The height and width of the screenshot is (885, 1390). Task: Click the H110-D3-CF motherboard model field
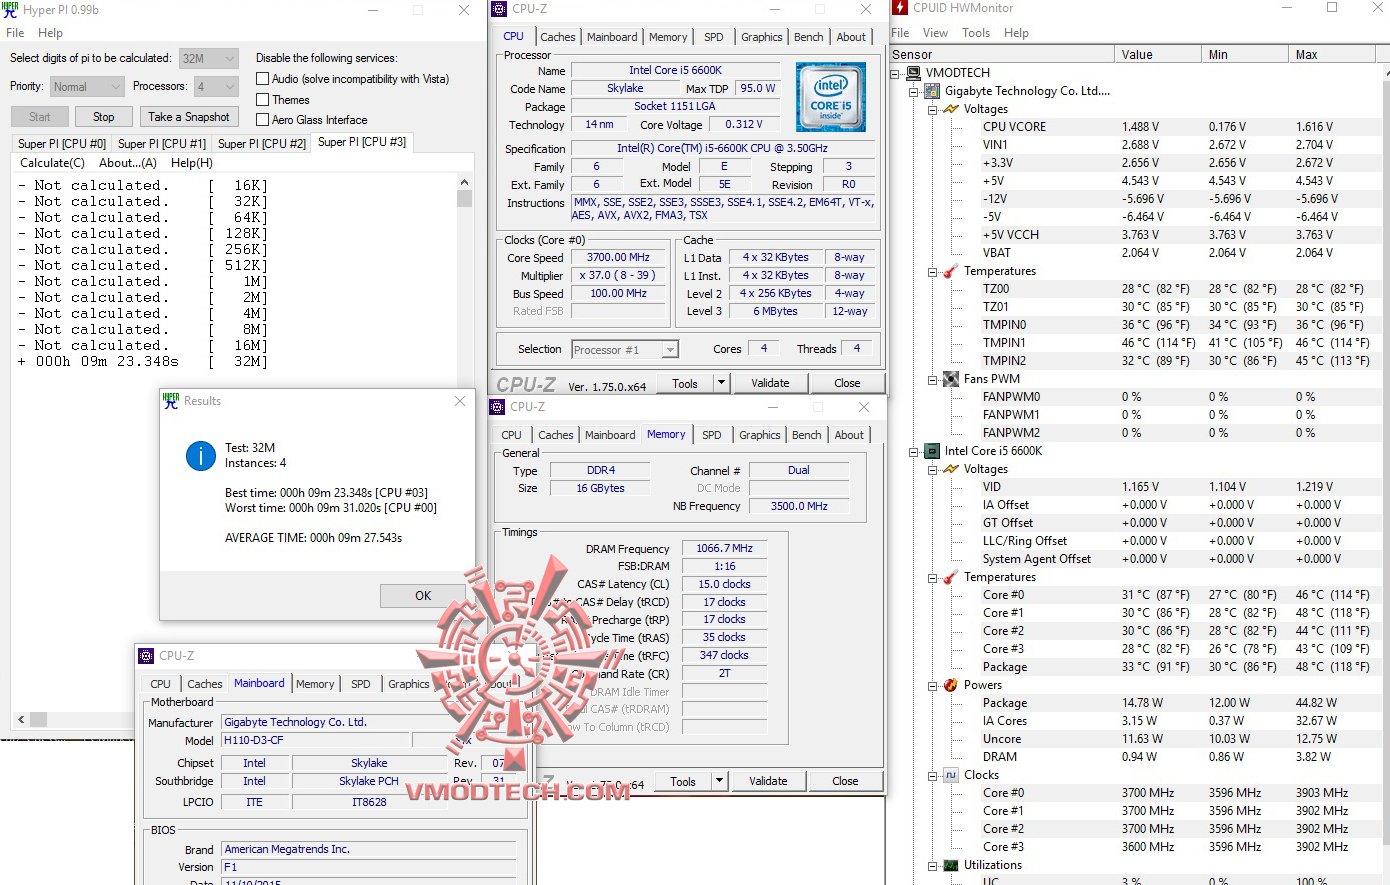pos(316,741)
